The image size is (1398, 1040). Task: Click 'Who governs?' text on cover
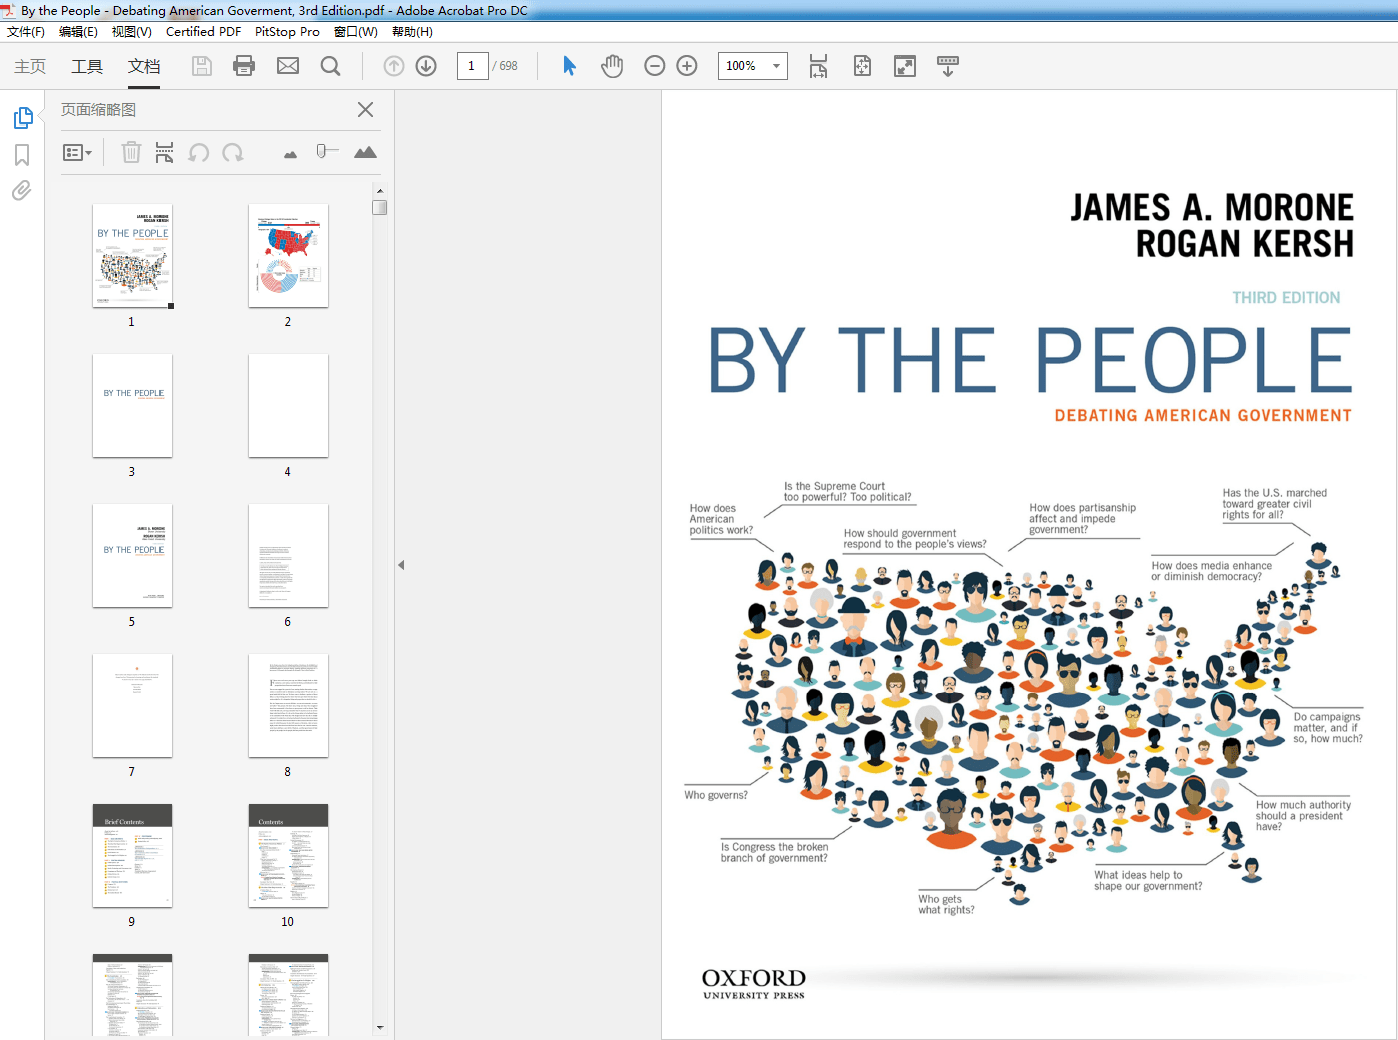(716, 796)
